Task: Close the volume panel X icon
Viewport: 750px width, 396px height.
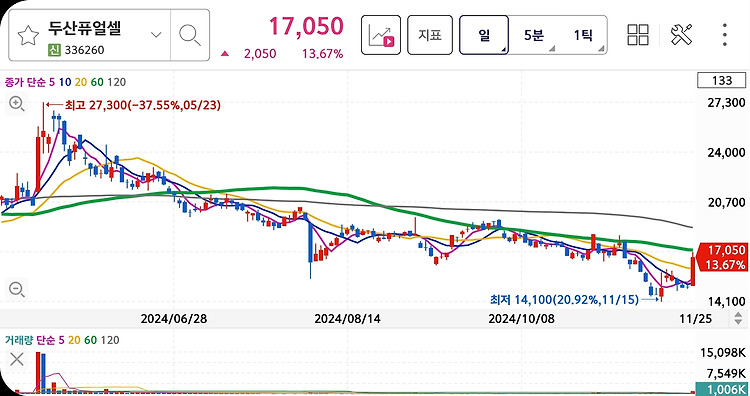Action: (x=17, y=359)
